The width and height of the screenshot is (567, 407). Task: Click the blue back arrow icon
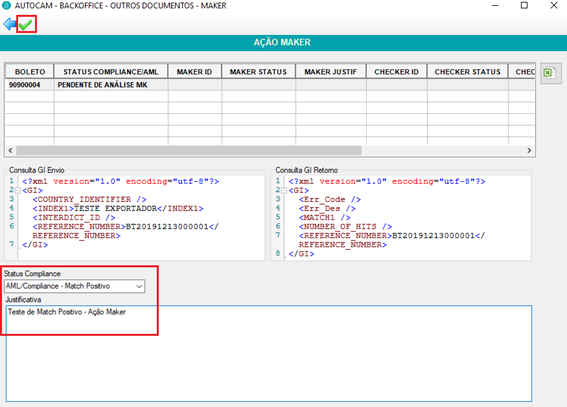click(9, 24)
